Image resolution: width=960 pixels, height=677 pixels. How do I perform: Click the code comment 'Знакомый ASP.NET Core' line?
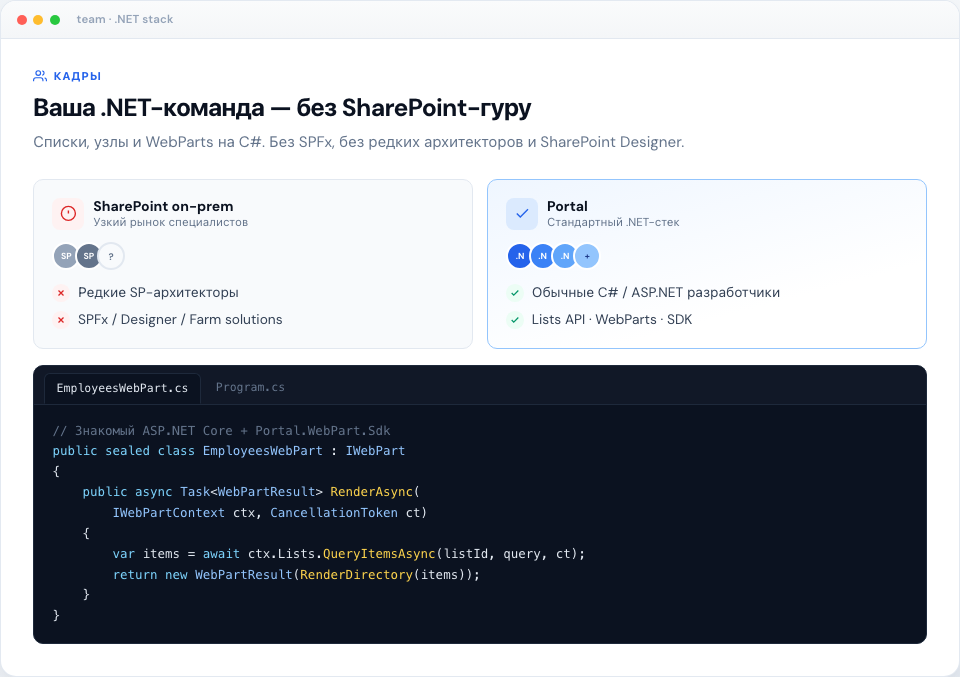click(221, 431)
